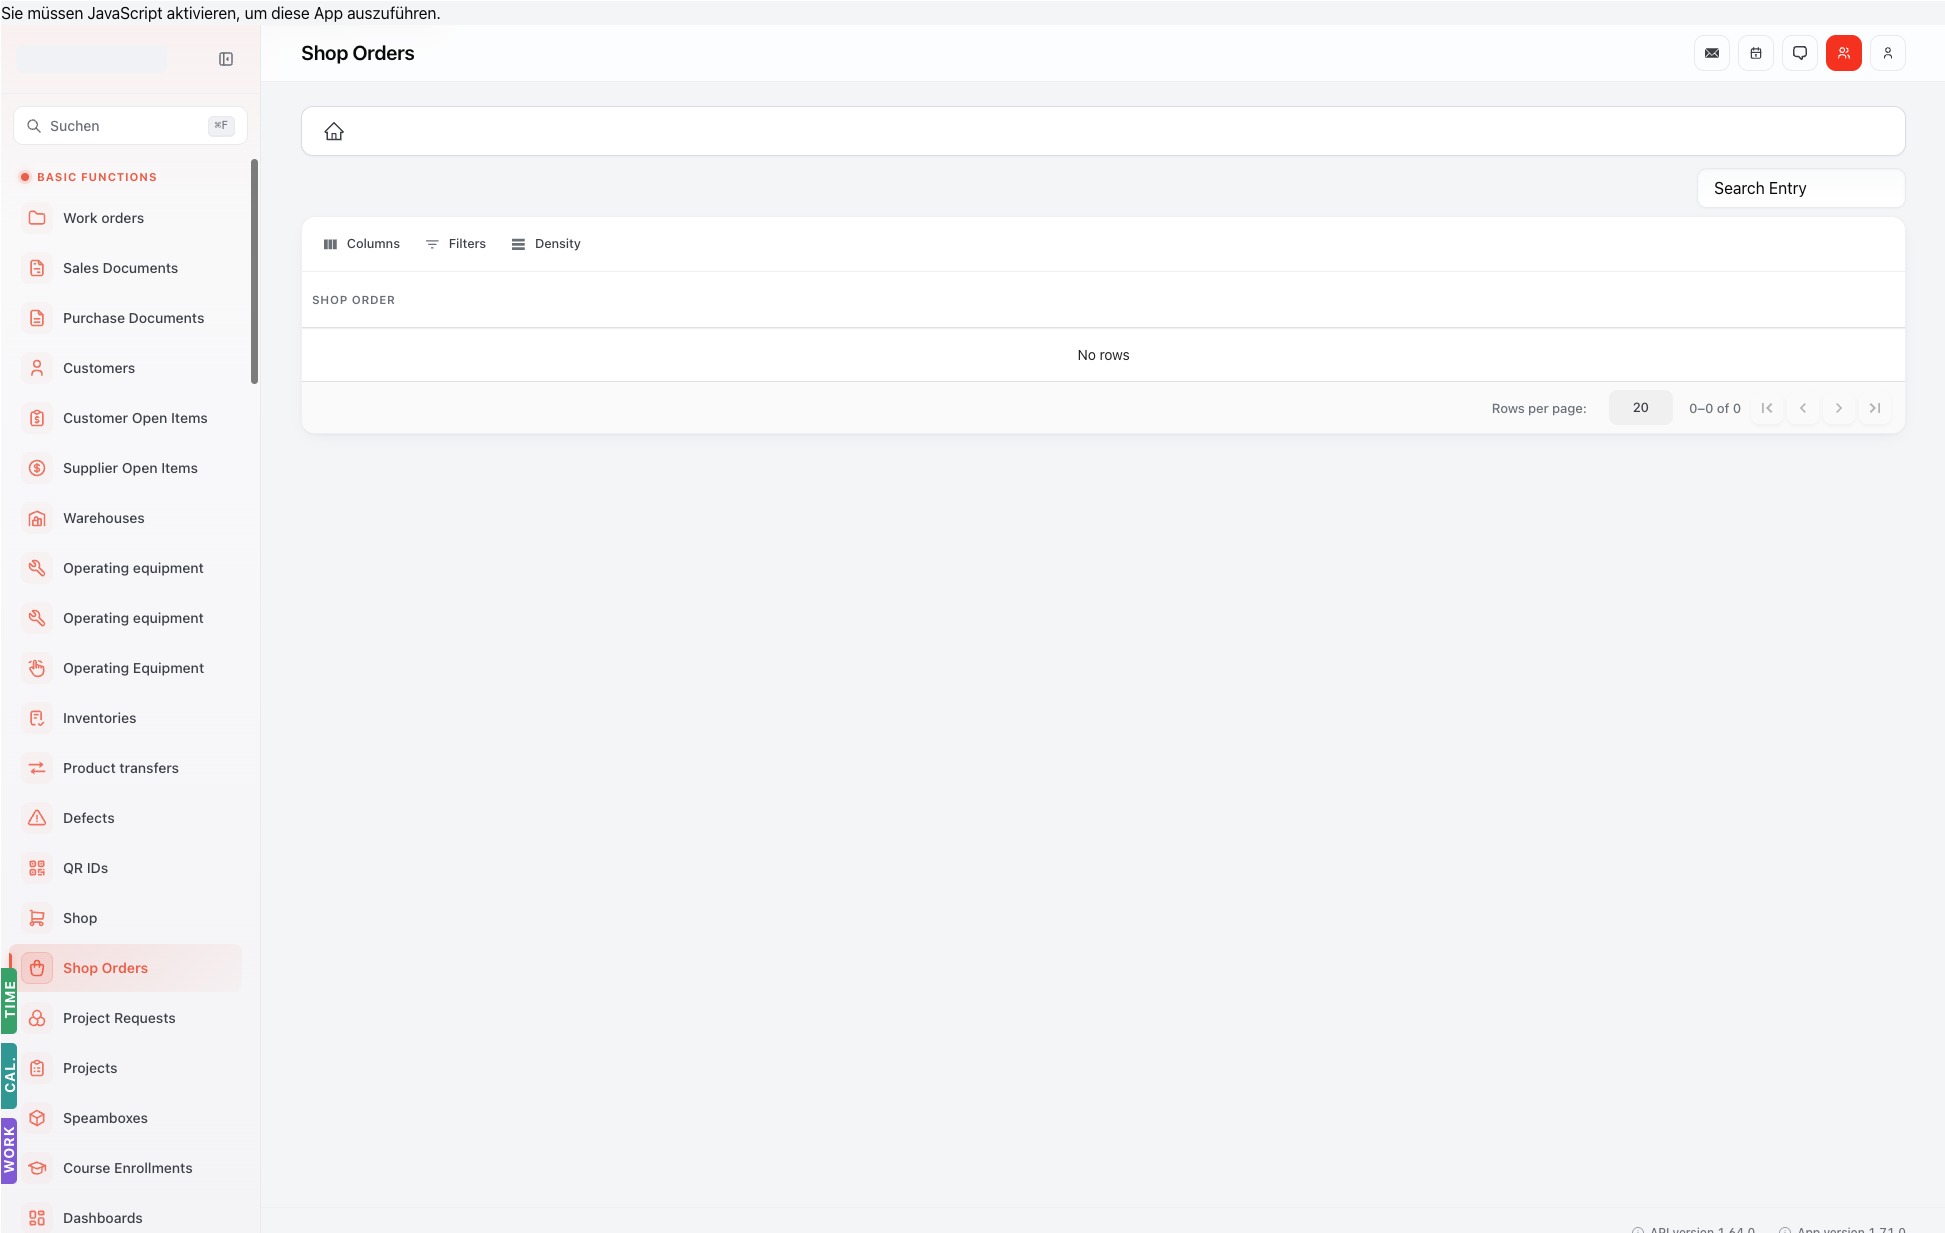
Task: Go to last page of table
Action: 1875,408
